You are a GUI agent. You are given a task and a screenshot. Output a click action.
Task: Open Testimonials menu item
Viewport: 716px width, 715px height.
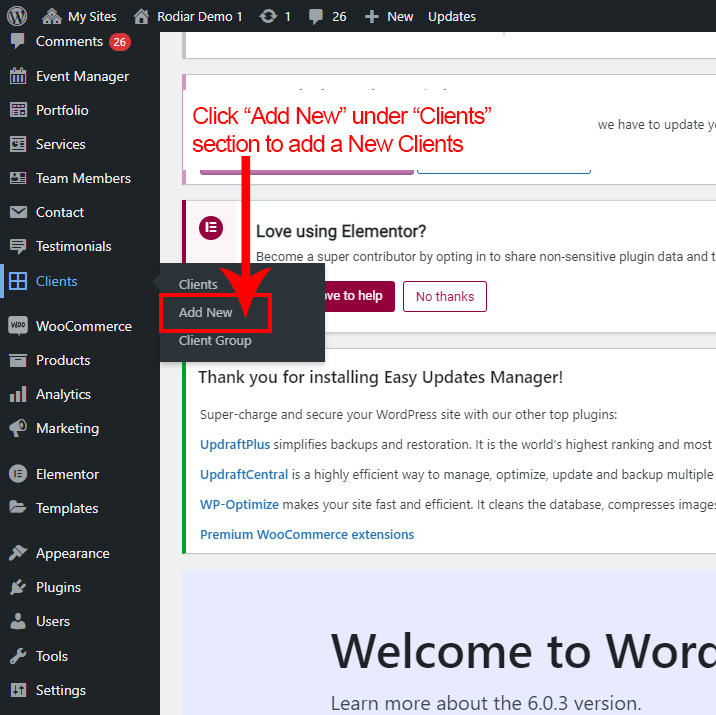tap(73, 246)
